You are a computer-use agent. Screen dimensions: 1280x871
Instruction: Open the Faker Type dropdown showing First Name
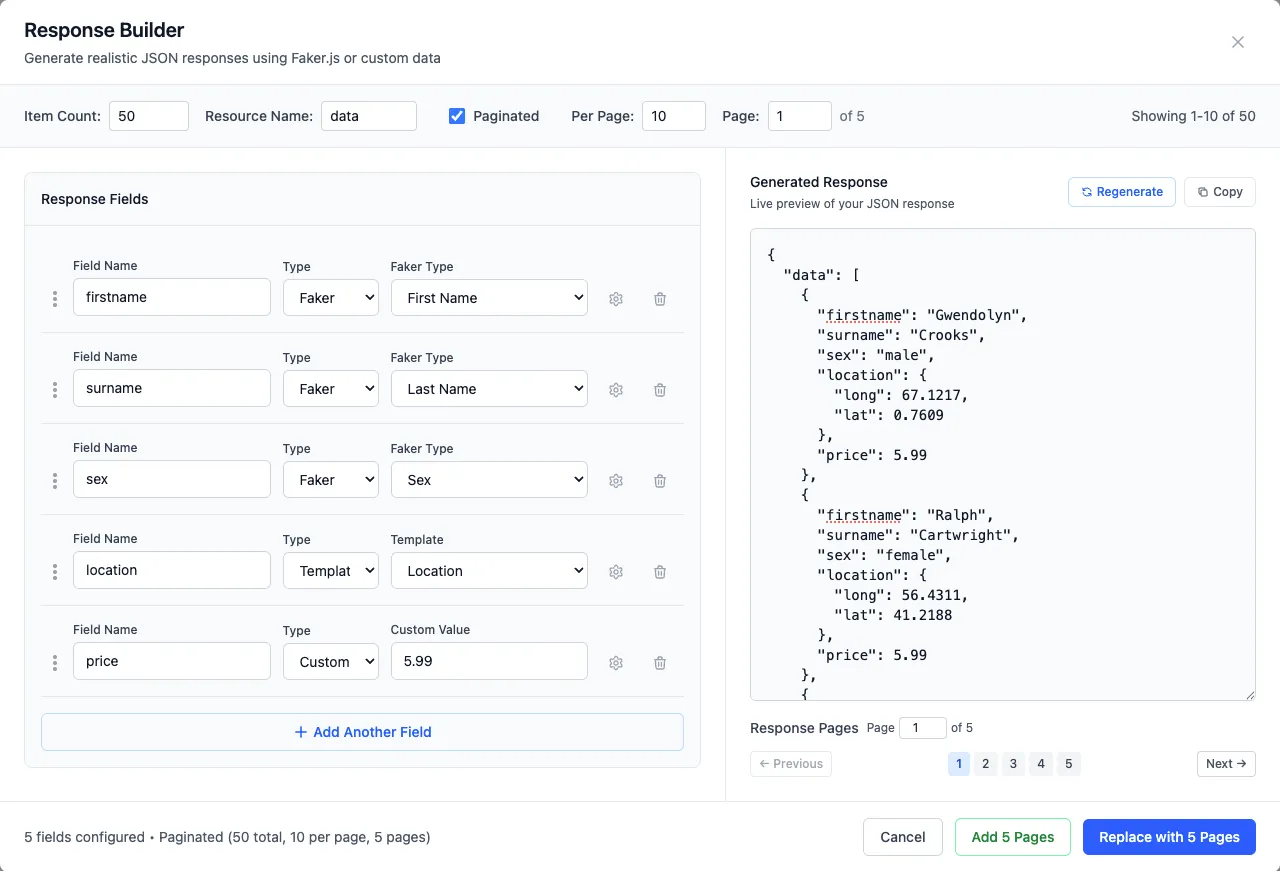point(489,297)
